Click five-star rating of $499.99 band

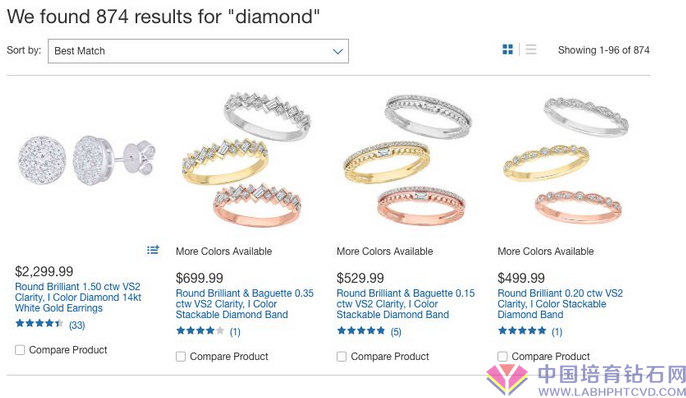[x=522, y=331]
